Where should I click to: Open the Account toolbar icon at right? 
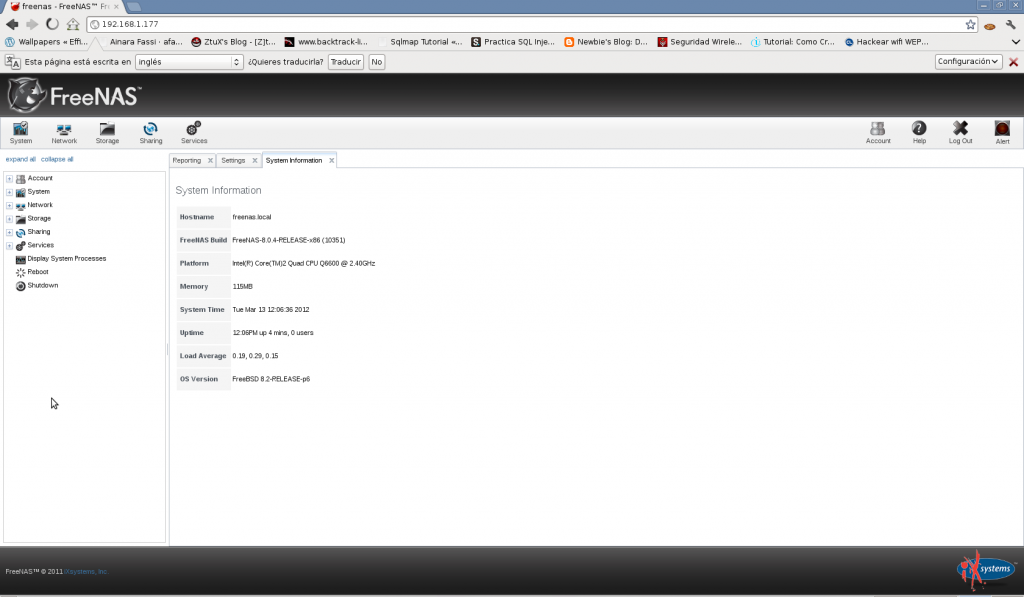[x=878, y=133]
